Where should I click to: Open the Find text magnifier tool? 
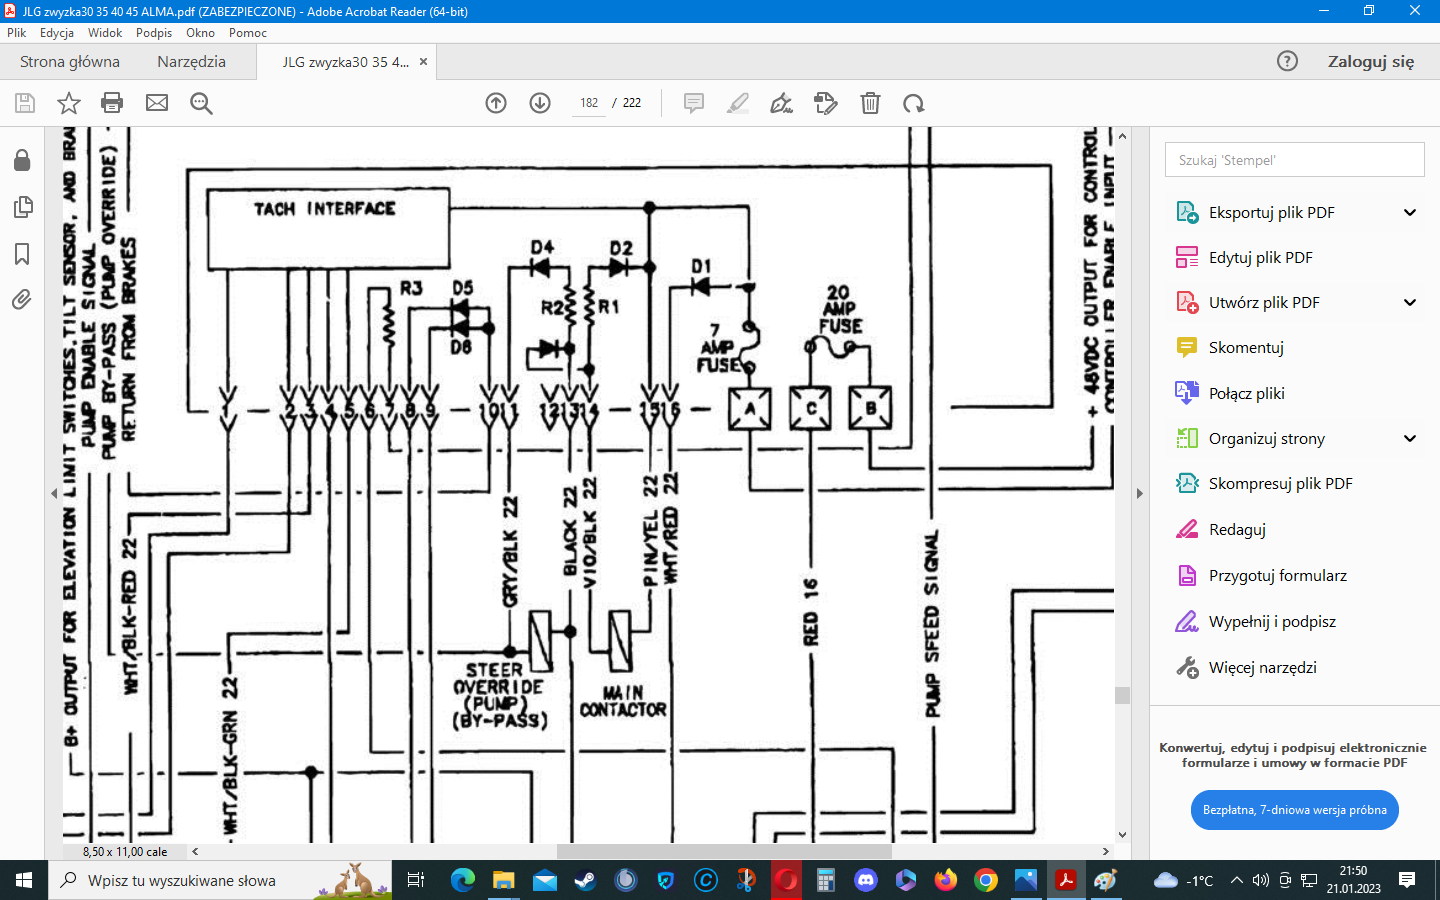coord(201,103)
